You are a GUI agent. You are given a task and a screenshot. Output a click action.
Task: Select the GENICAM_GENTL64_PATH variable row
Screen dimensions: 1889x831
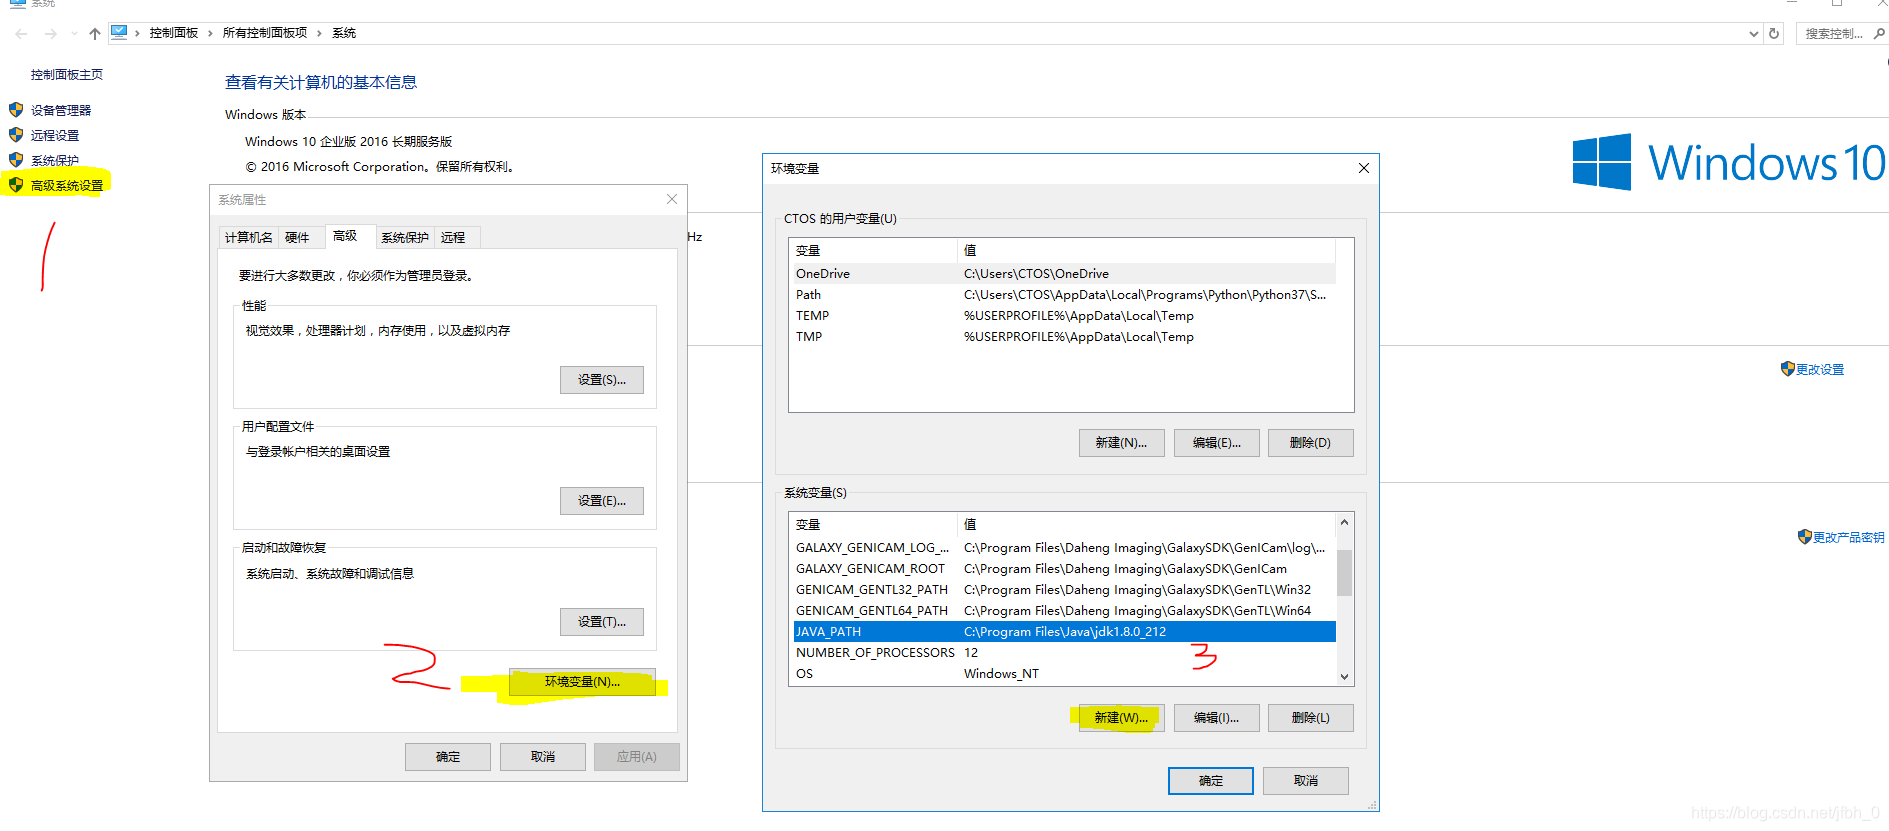click(x=1064, y=610)
